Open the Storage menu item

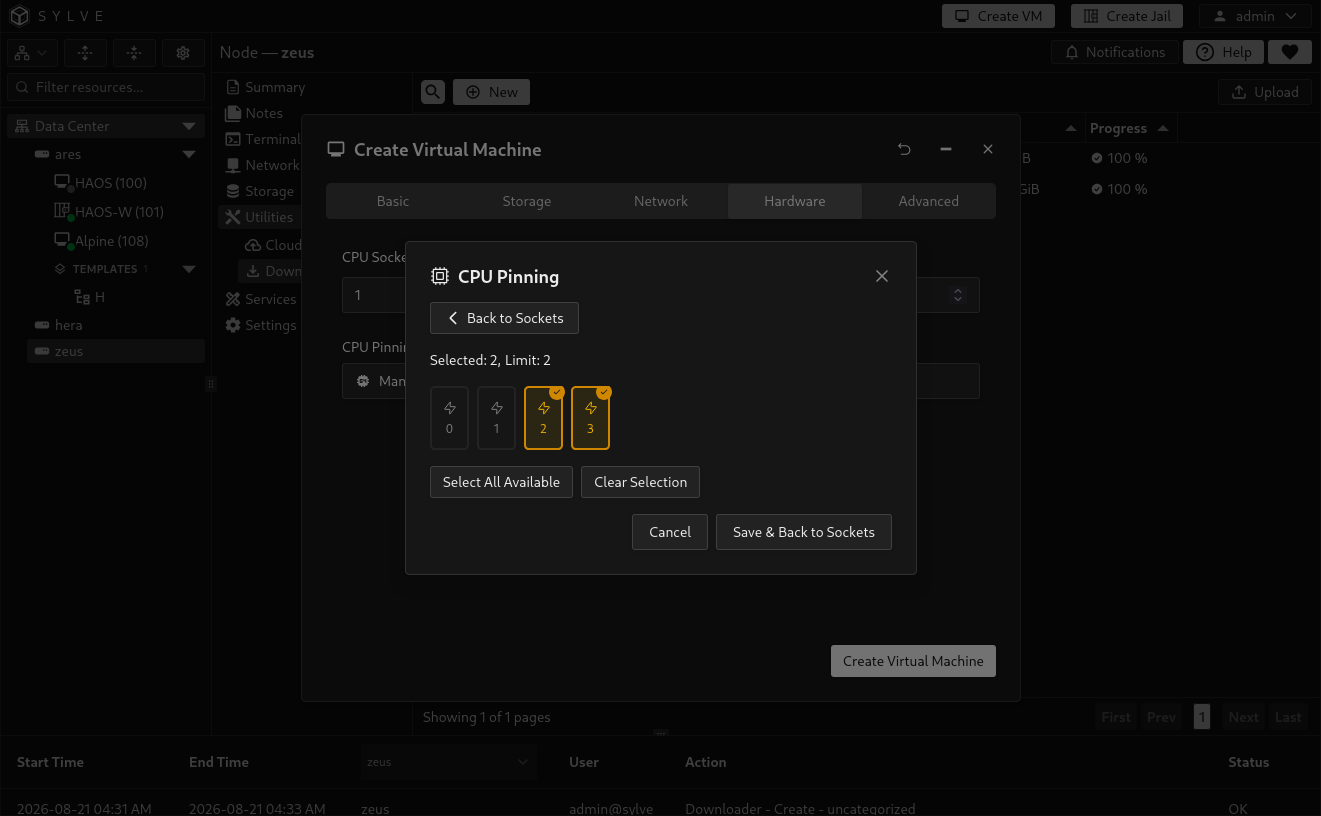(x=259, y=191)
